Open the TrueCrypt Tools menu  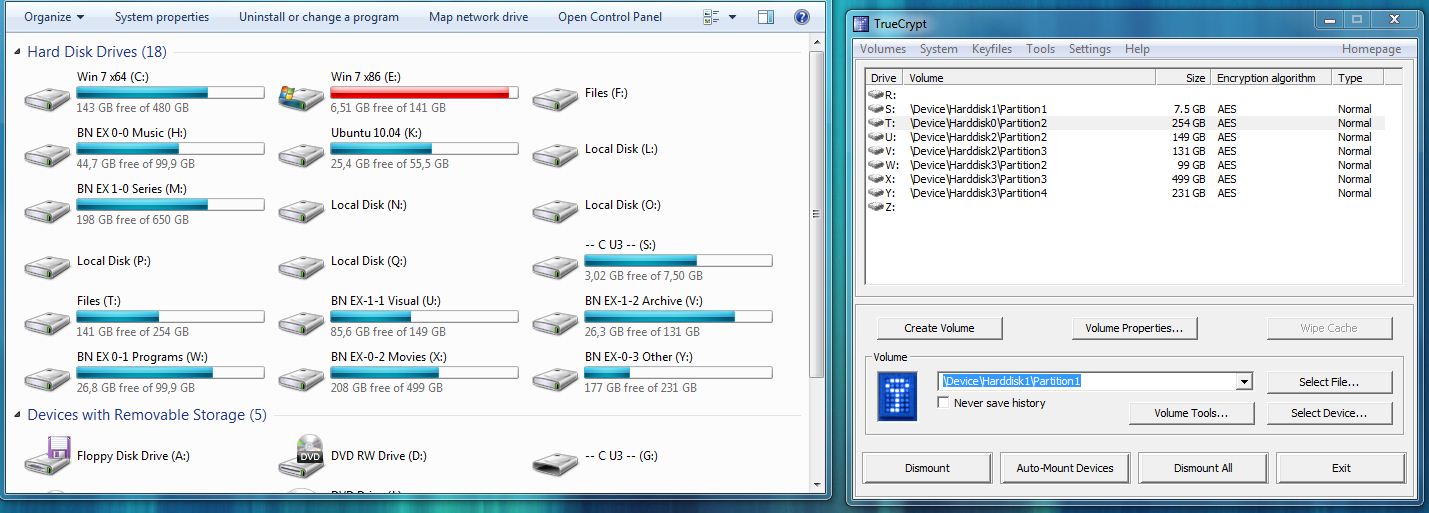pyautogui.click(x=1040, y=49)
